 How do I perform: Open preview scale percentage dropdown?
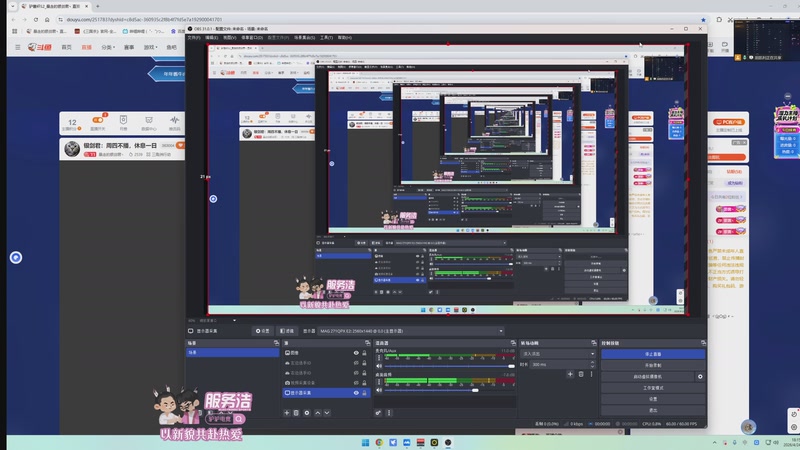(234, 320)
